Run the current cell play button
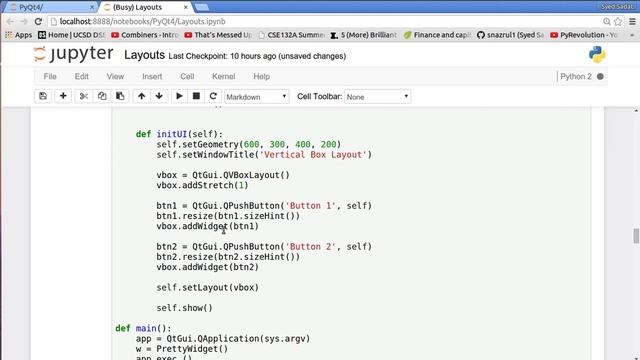640x360 pixels. tap(179, 96)
